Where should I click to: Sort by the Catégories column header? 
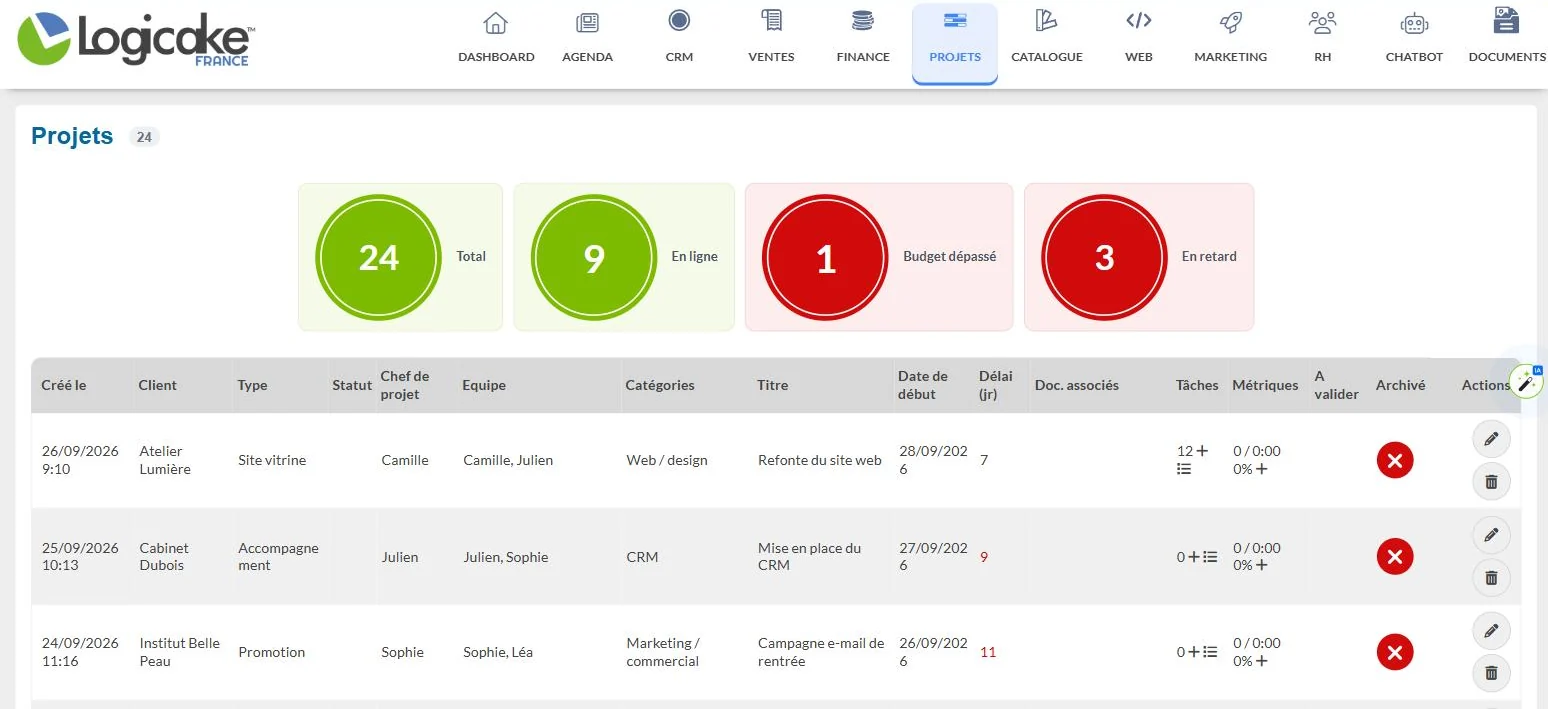(660, 385)
